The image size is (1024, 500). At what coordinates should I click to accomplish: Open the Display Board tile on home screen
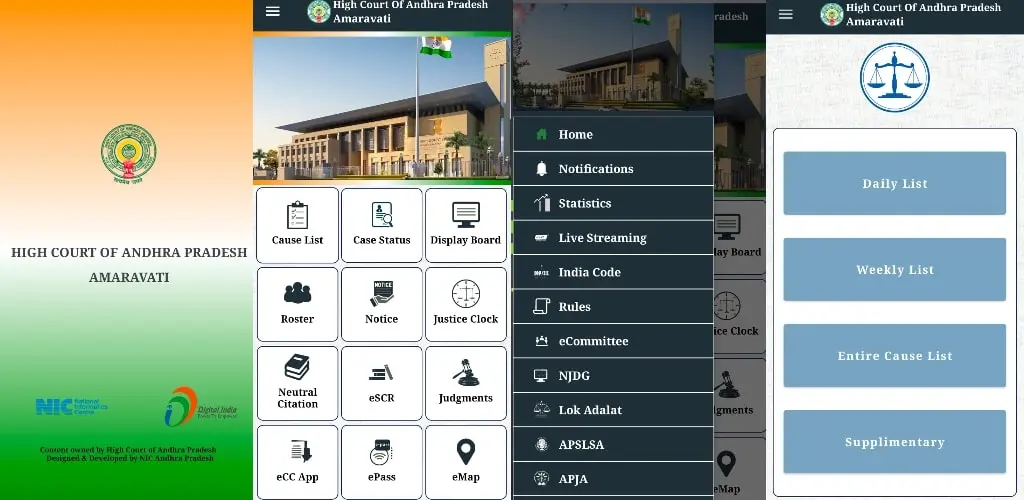466,225
